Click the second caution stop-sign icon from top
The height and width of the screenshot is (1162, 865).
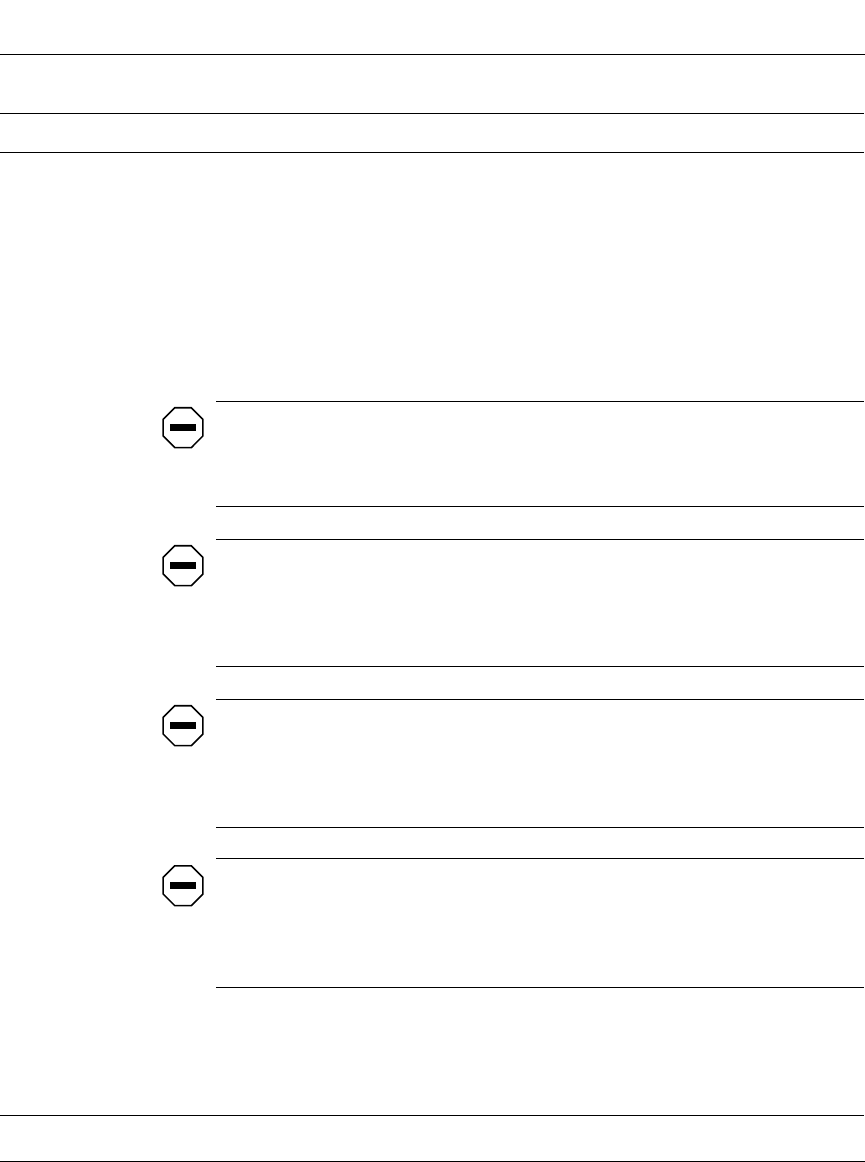183,566
